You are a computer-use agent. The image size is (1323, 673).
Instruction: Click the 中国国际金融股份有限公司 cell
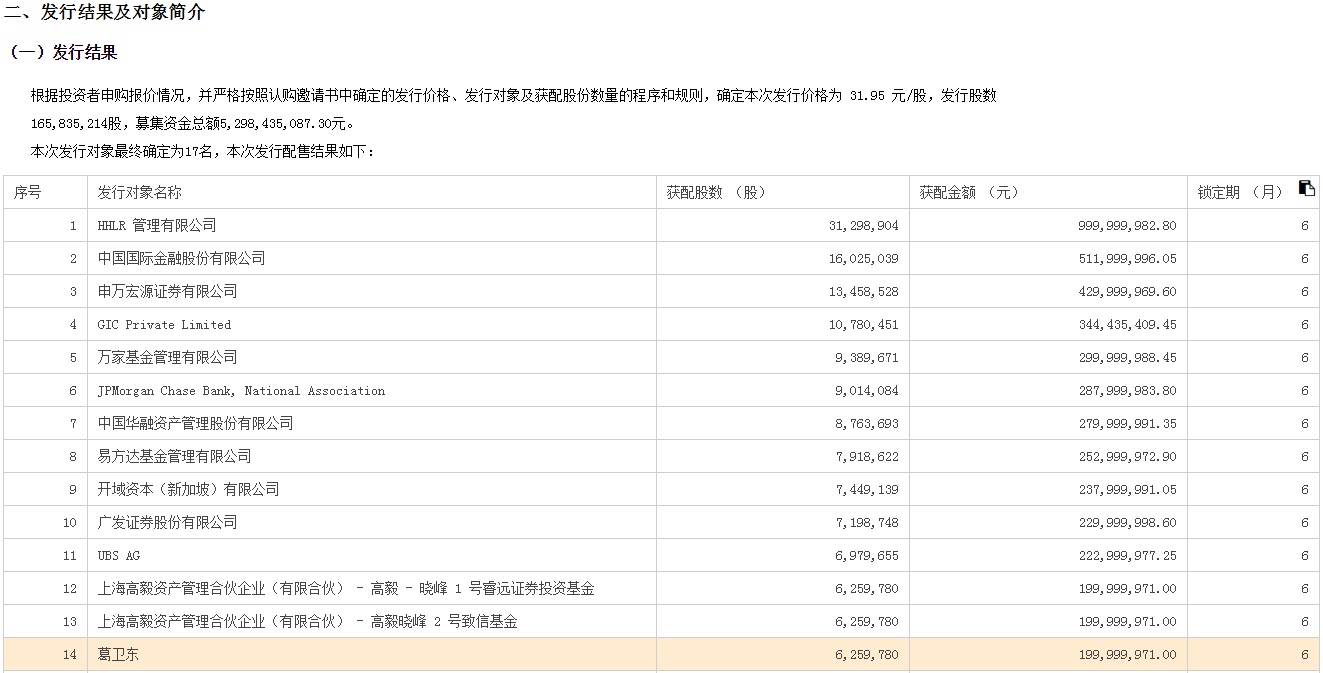[372, 259]
